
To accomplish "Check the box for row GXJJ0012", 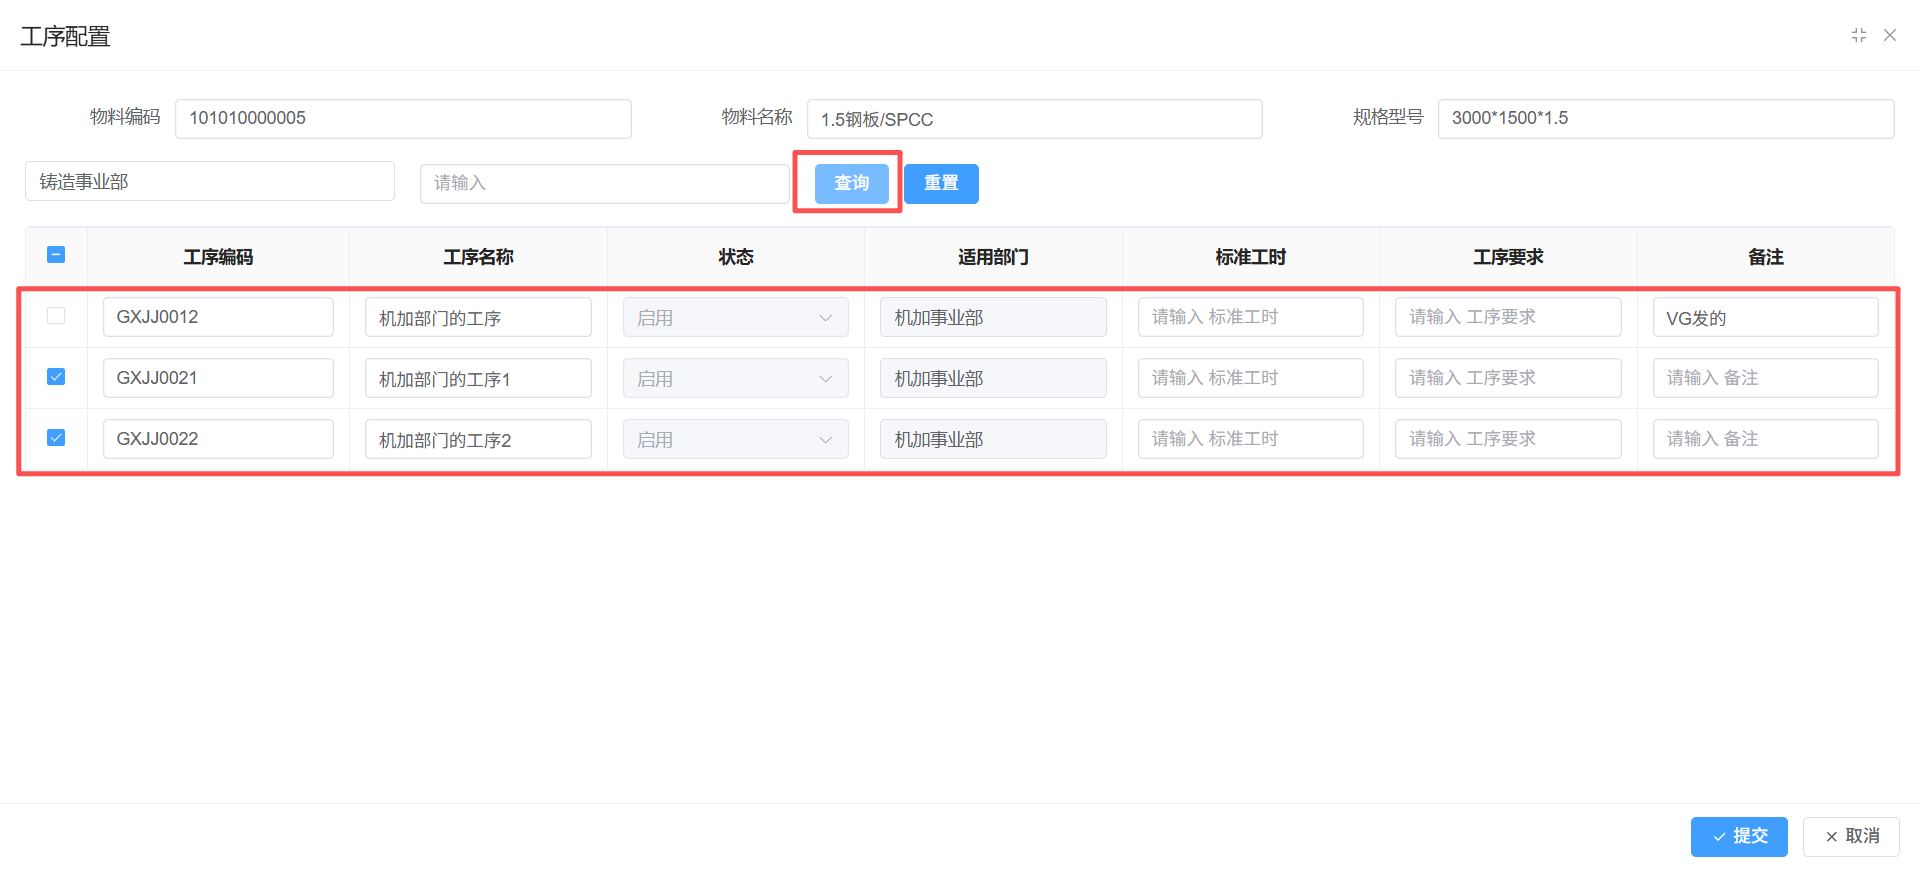I will coord(56,316).
